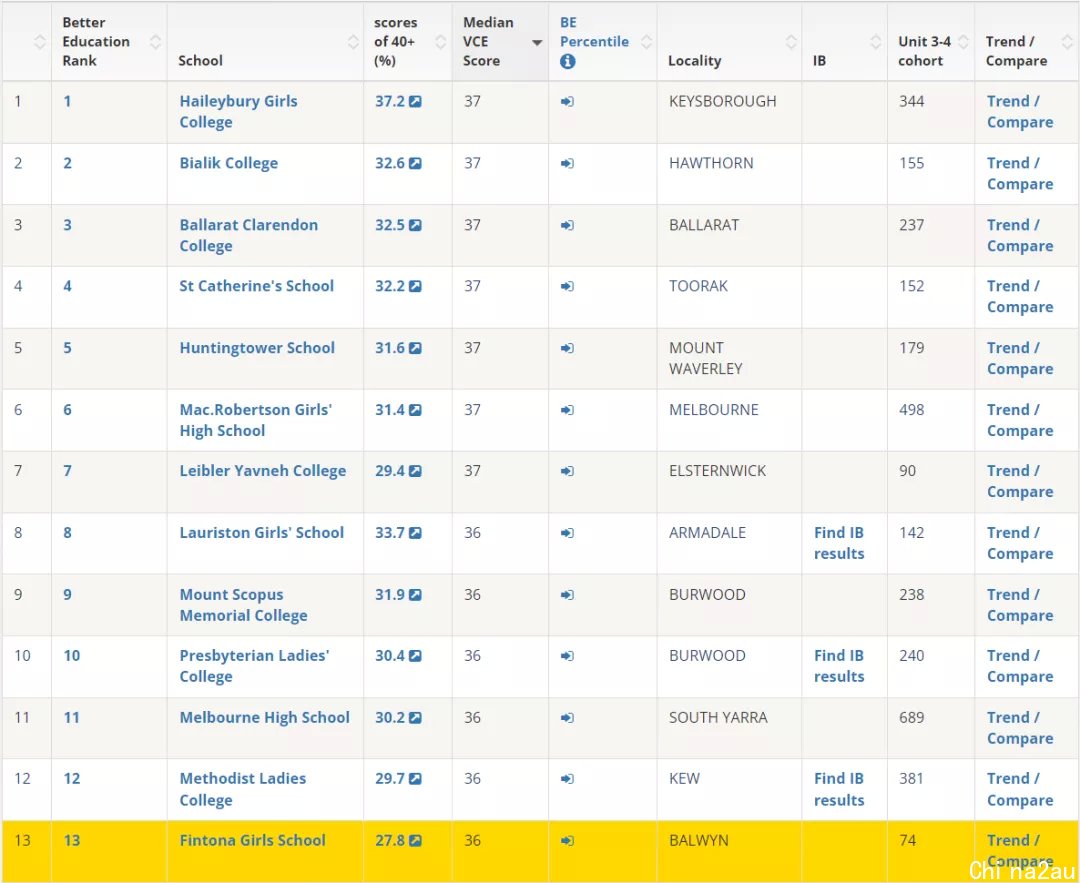Open Mount Scopus Memorial College link
The height and width of the screenshot is (883, 1080).
point(243,605)
